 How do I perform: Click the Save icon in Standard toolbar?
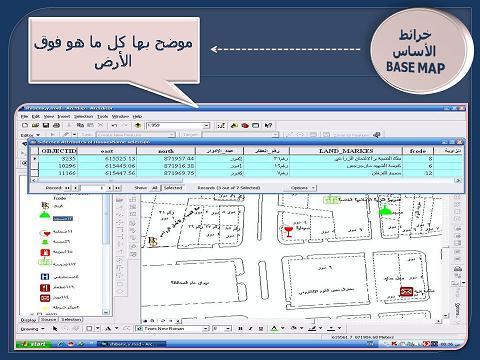(46, 126)
